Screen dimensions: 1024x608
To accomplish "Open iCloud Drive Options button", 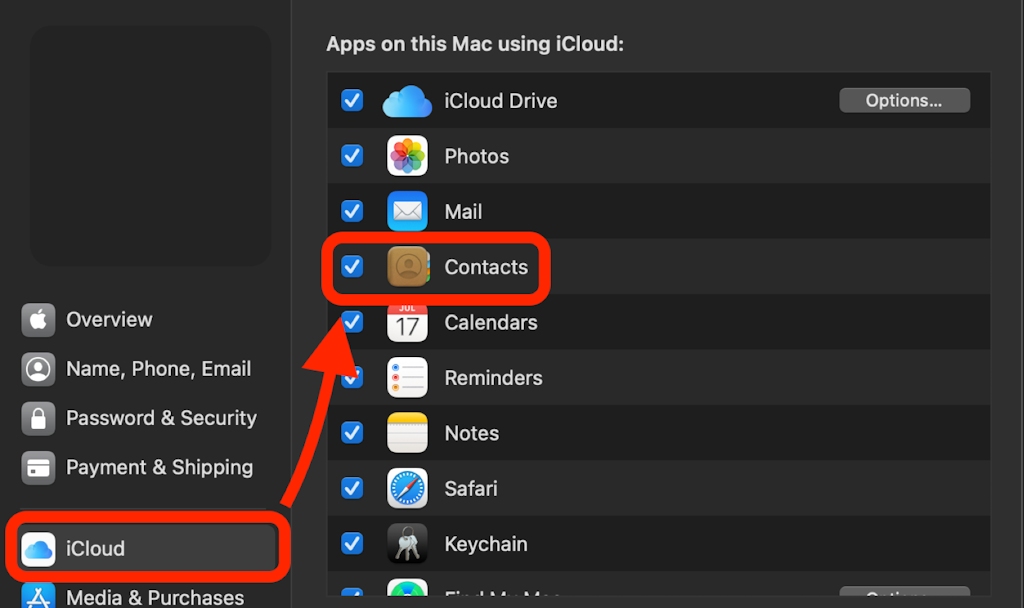I will click(x=904, y=101).
